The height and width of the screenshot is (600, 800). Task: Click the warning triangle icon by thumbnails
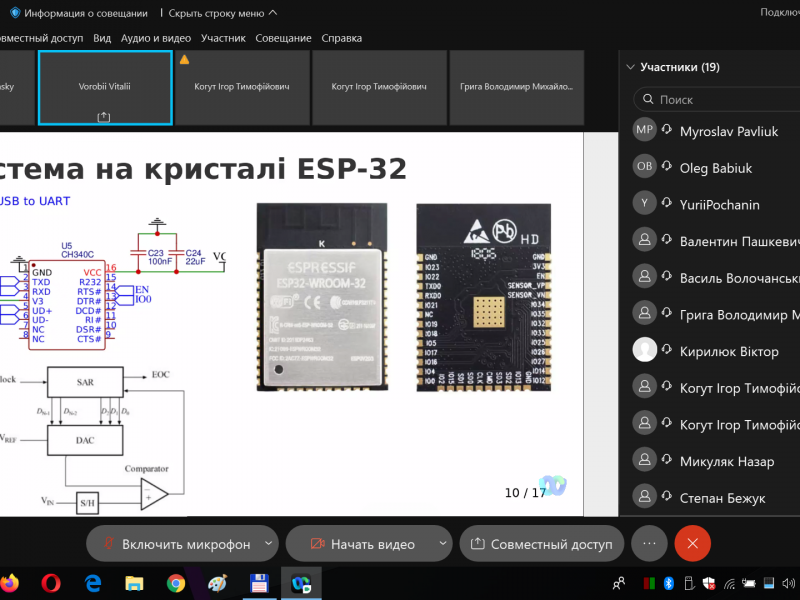[184, 59]
